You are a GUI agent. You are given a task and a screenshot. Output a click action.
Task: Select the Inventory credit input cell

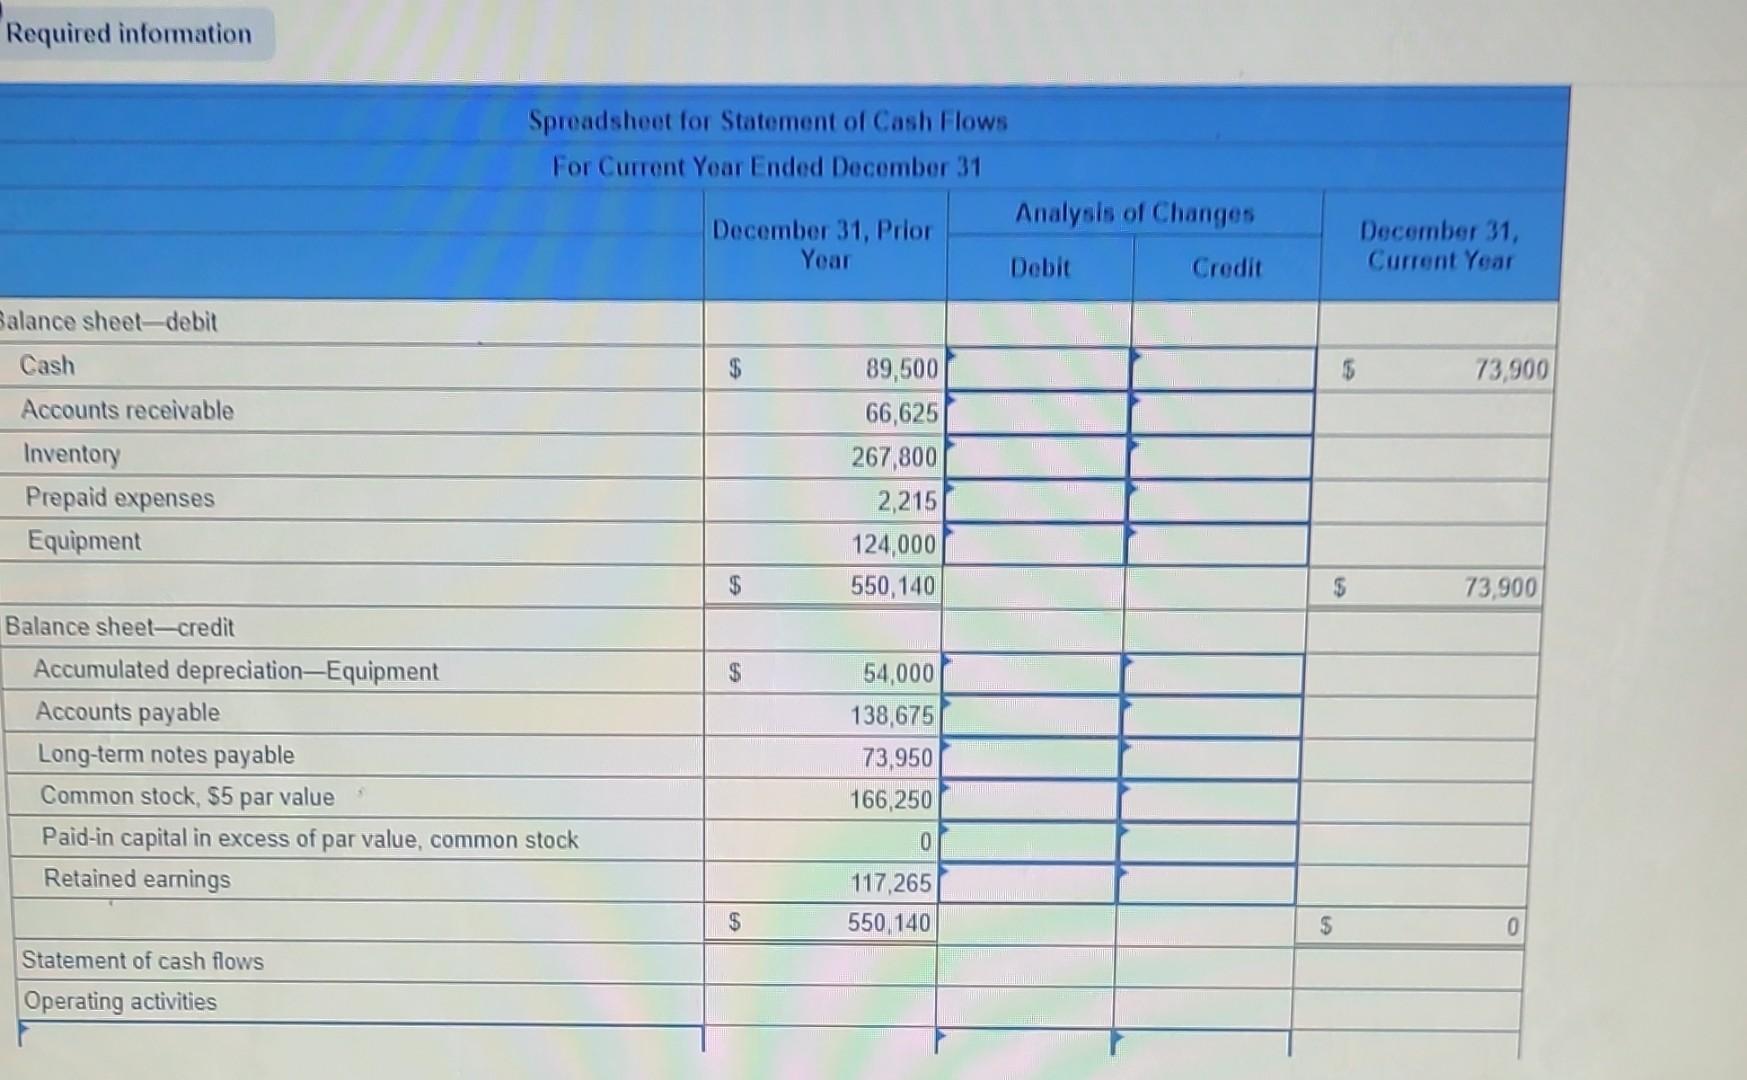click(1220, 457)
